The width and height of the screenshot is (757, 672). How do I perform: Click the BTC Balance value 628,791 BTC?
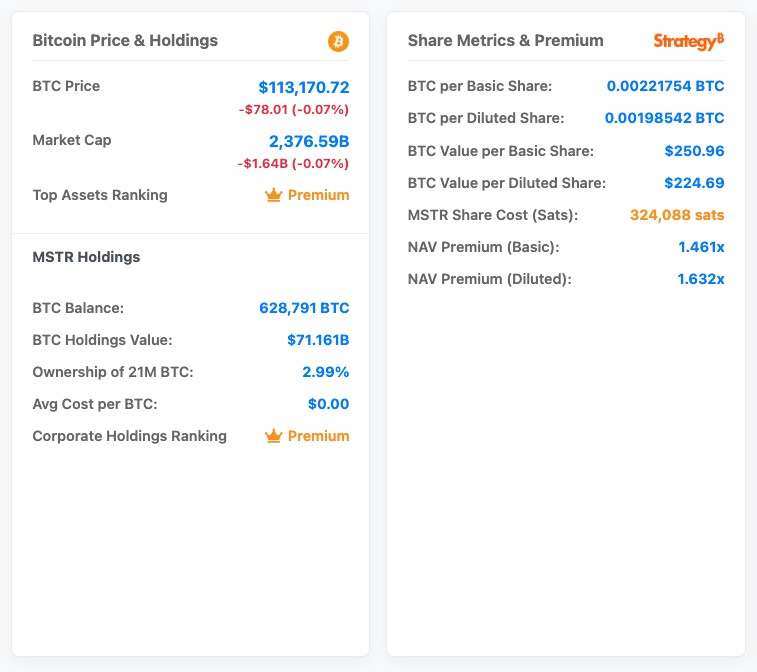tap(304, 308)
